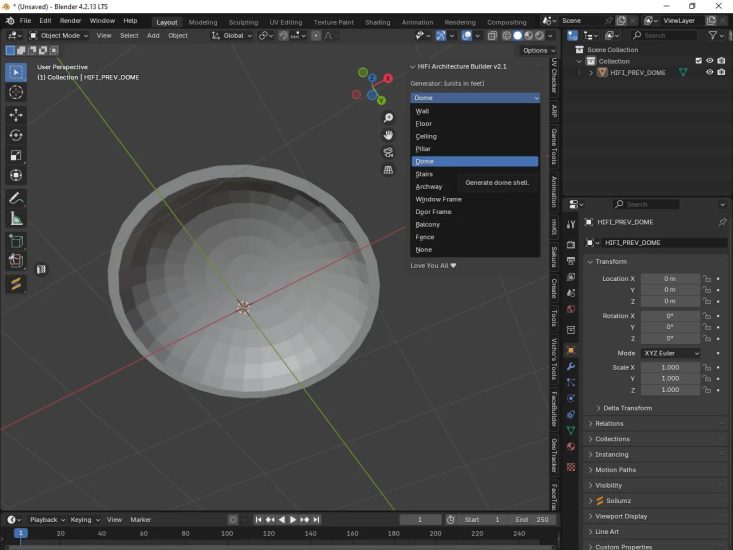
Task: Select the Measure tool
Action: (x=16, y=219)
